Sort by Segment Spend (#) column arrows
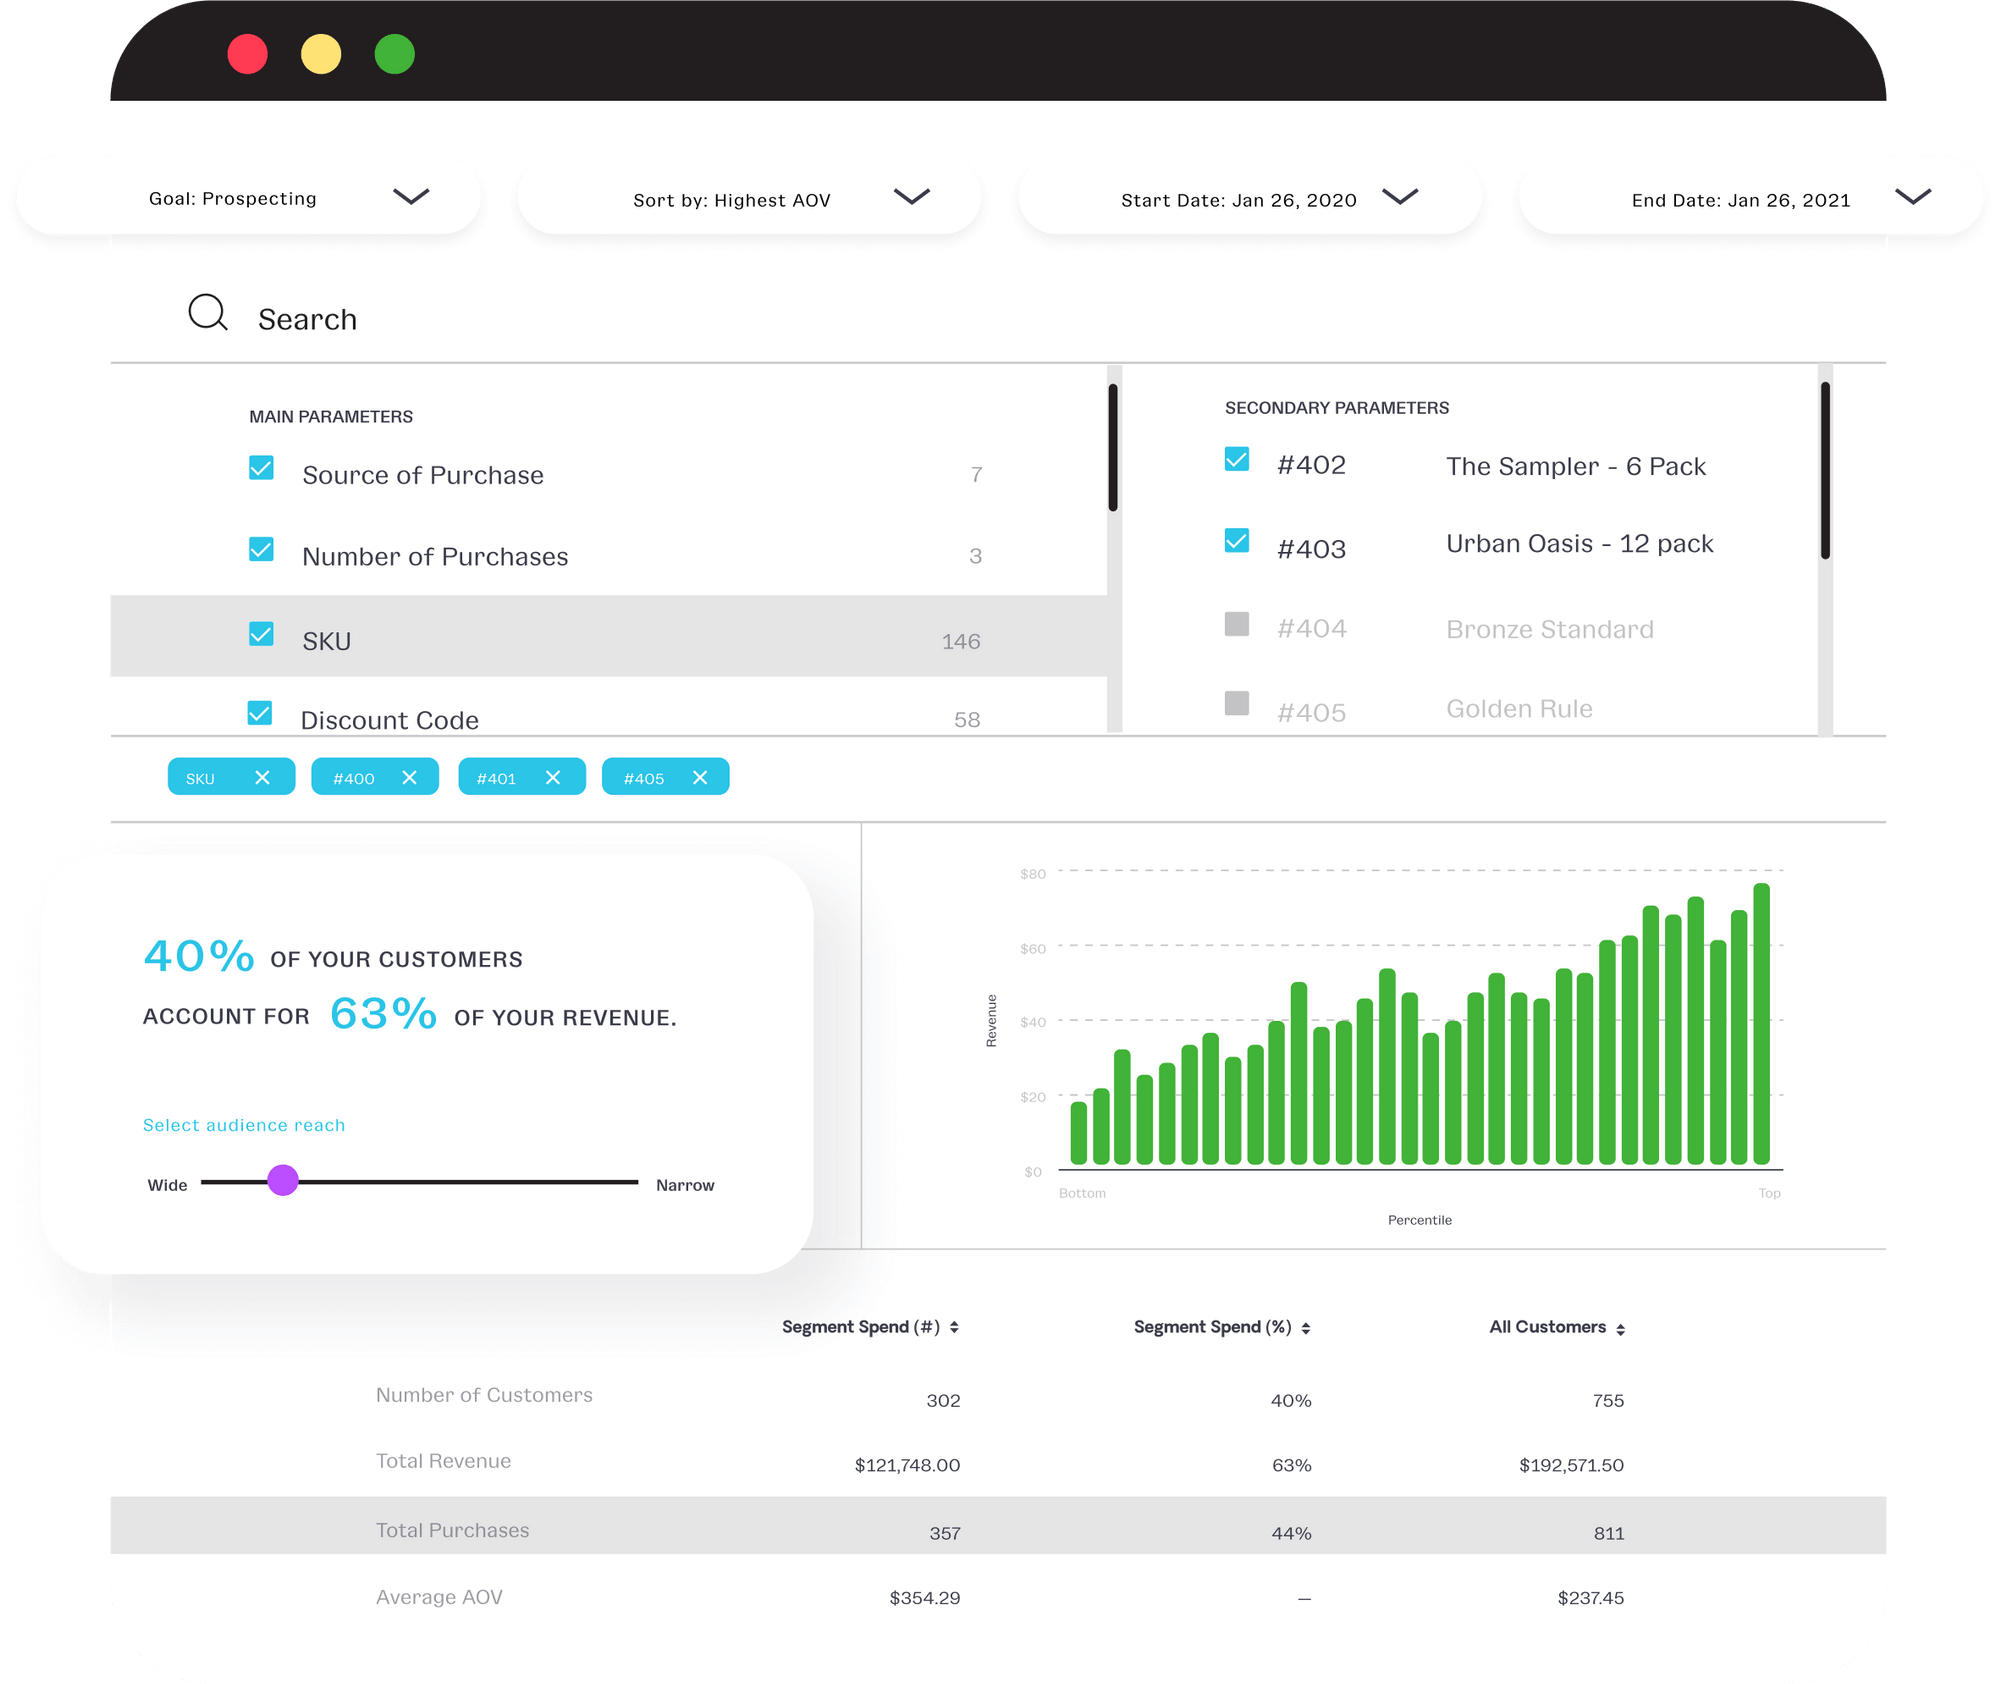Viewport: 2000px width, 1684px height. [x=954, y=1327]
